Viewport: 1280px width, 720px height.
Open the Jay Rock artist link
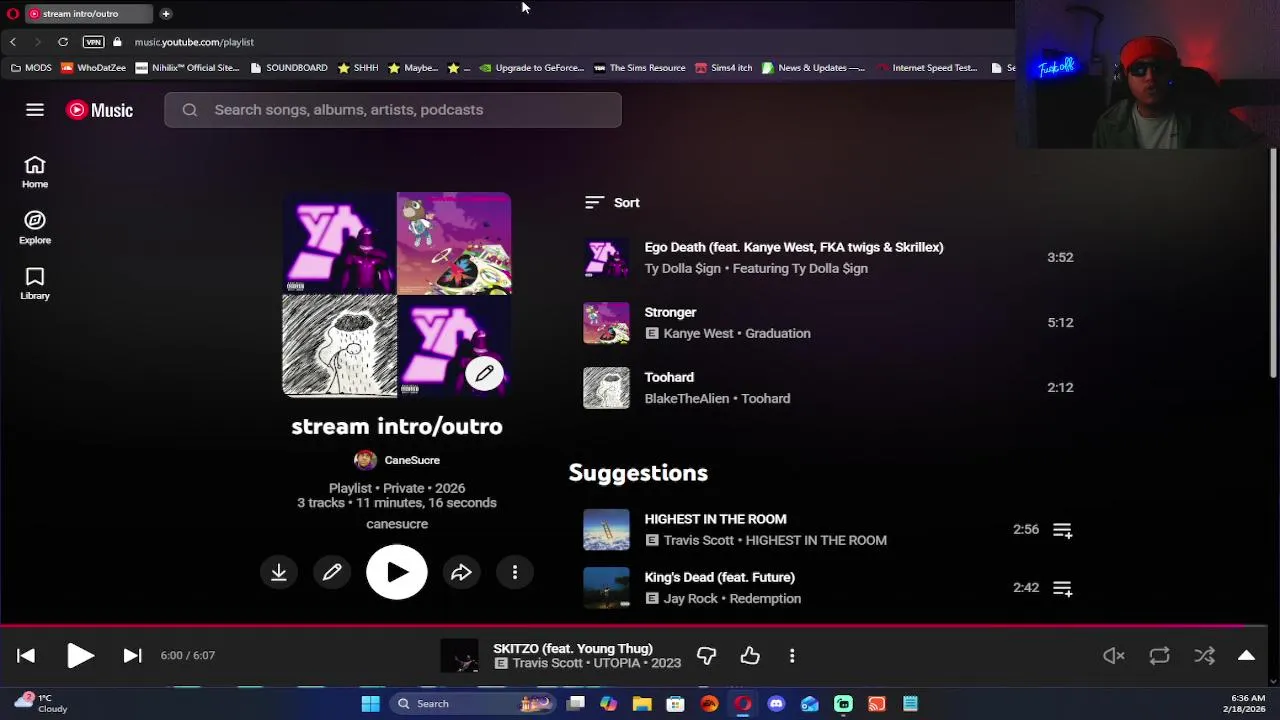click(x=691, y=598)
